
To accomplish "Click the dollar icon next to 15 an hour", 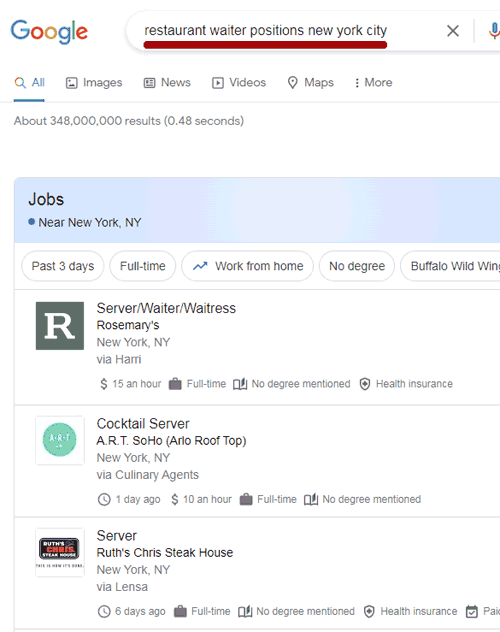I will [104, 384].
